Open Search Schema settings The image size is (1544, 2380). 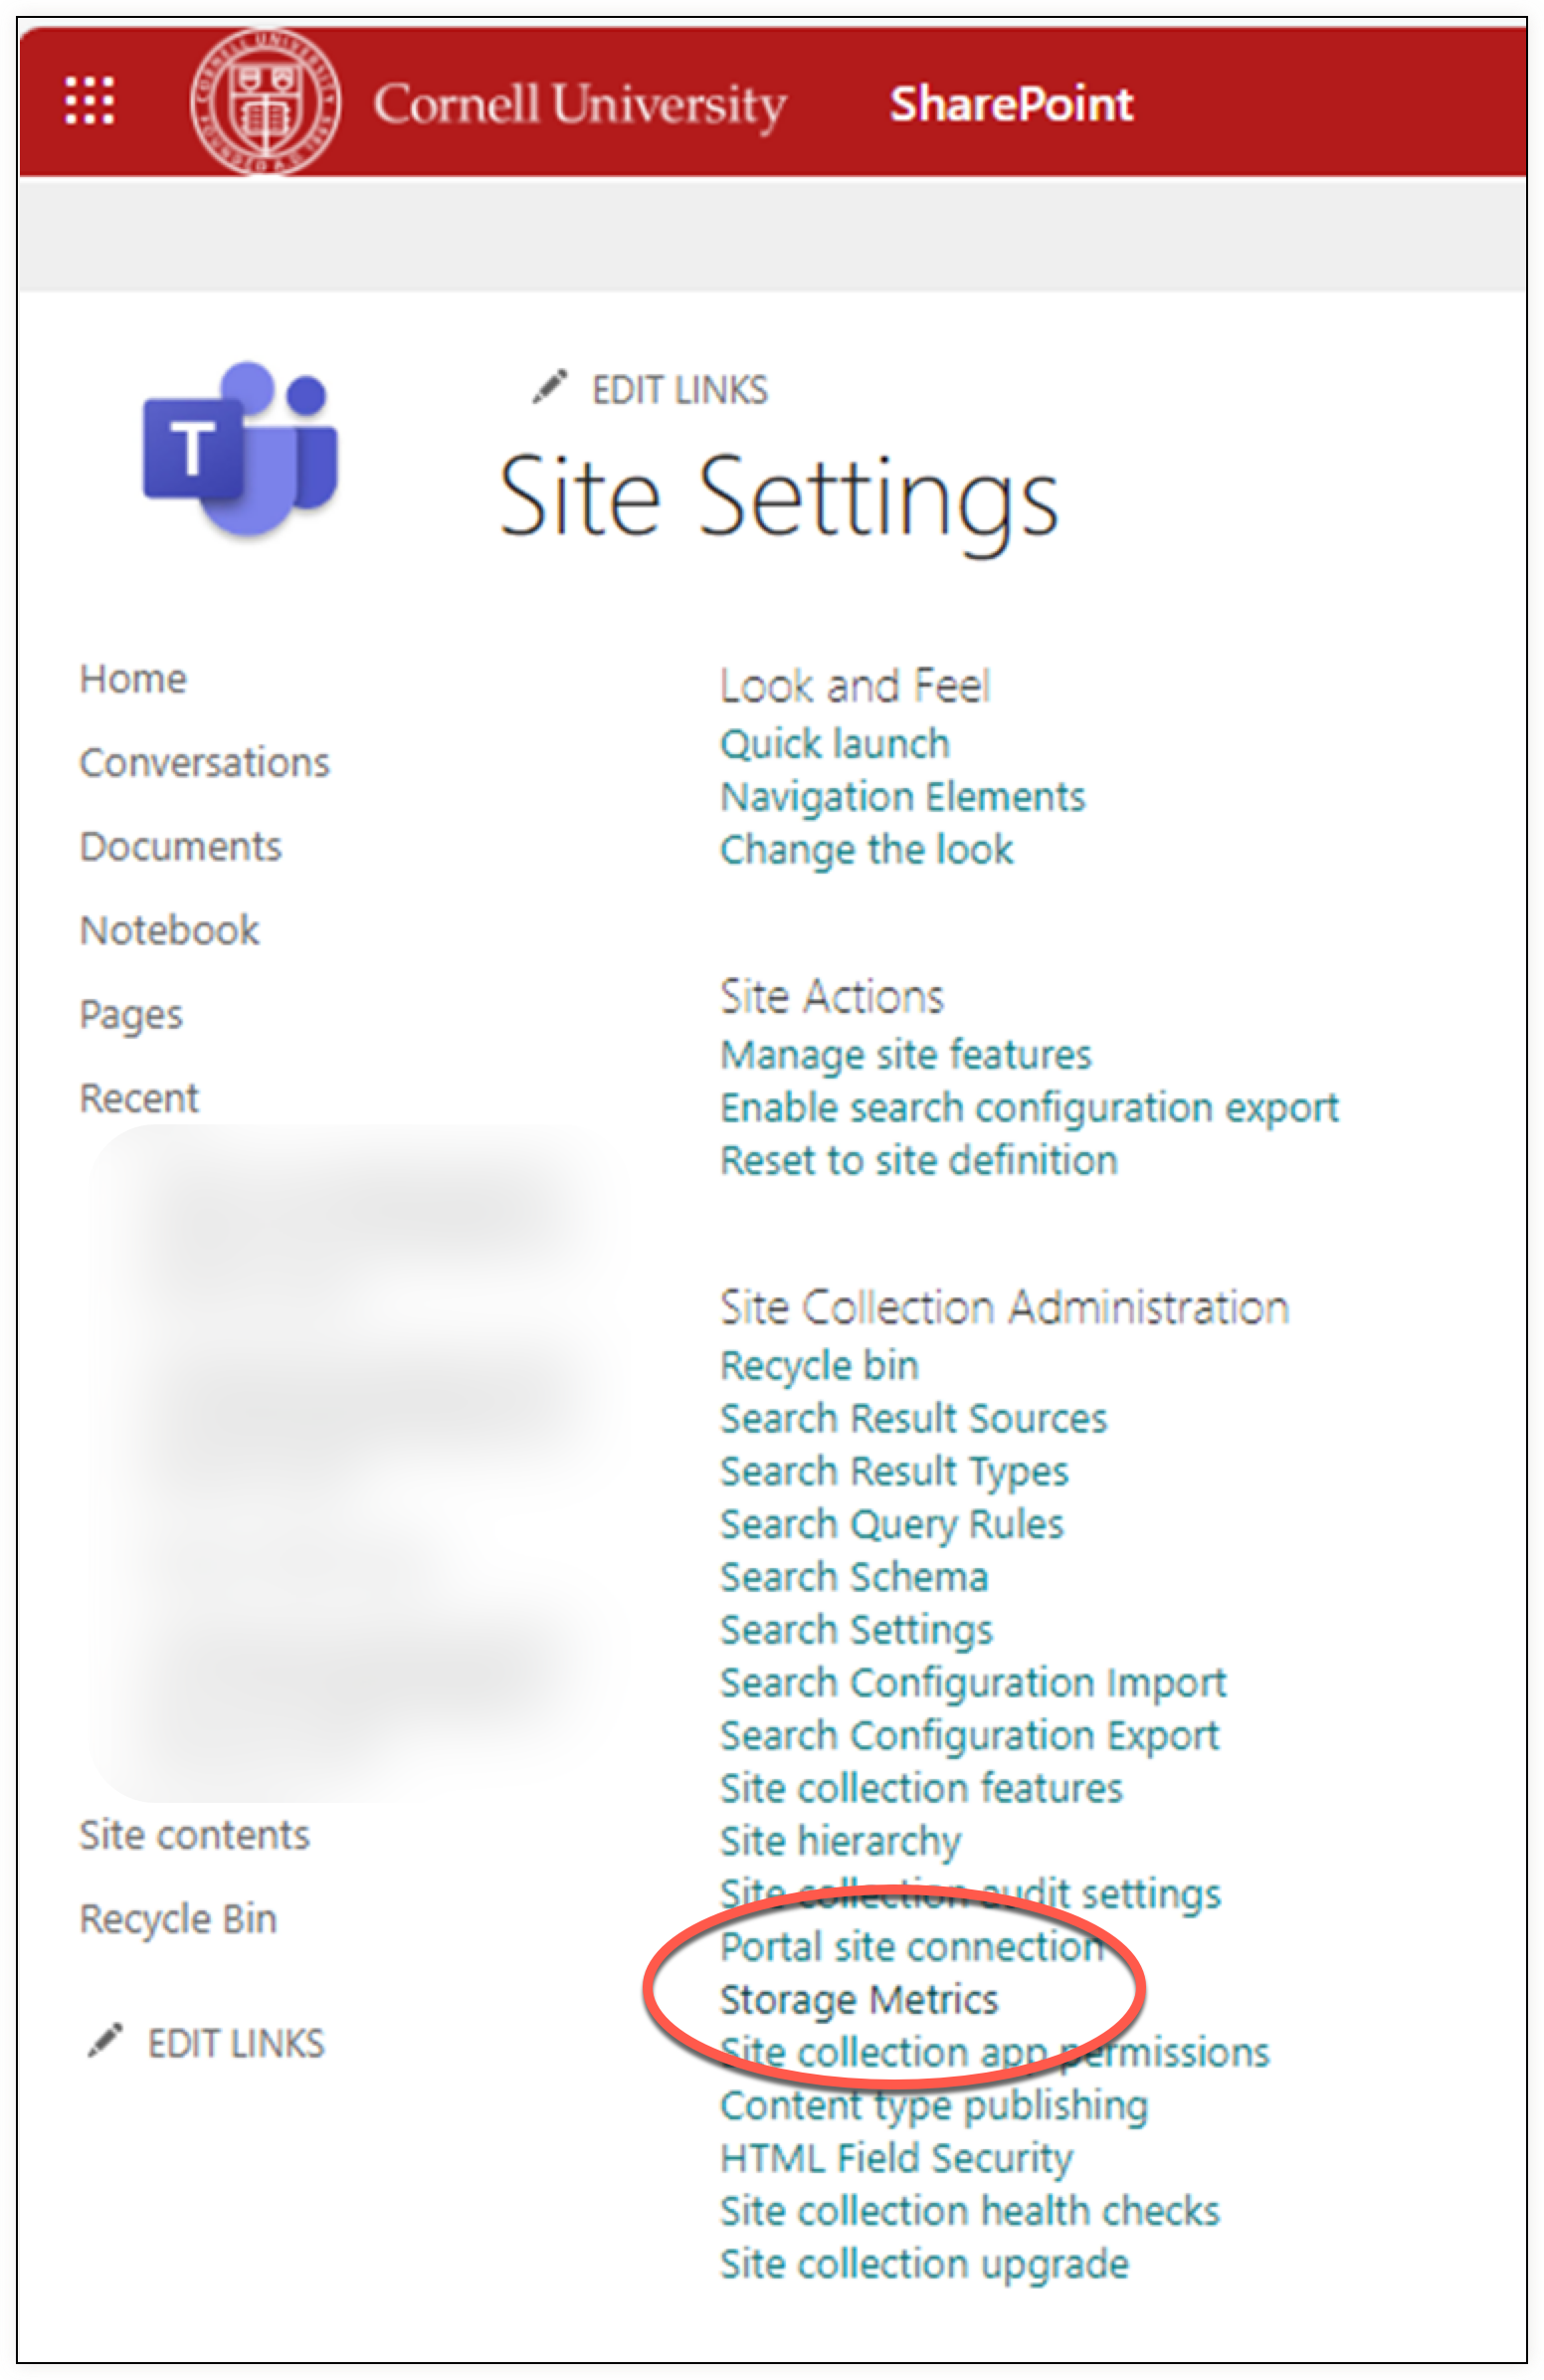pyautogui.click(x=854, y=1577)
